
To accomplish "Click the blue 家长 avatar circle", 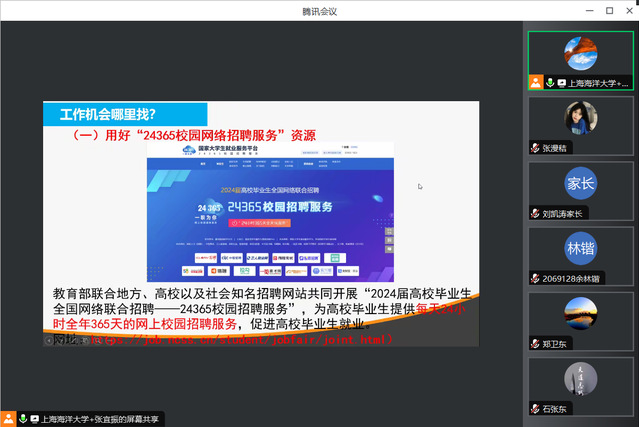I will (580, 184).
